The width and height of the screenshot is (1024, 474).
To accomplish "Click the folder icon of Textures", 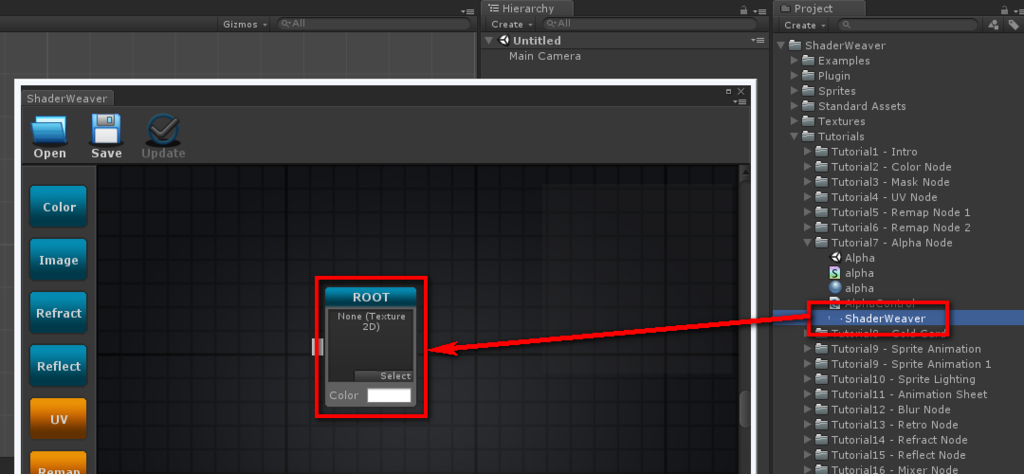I will click(808, 121).
